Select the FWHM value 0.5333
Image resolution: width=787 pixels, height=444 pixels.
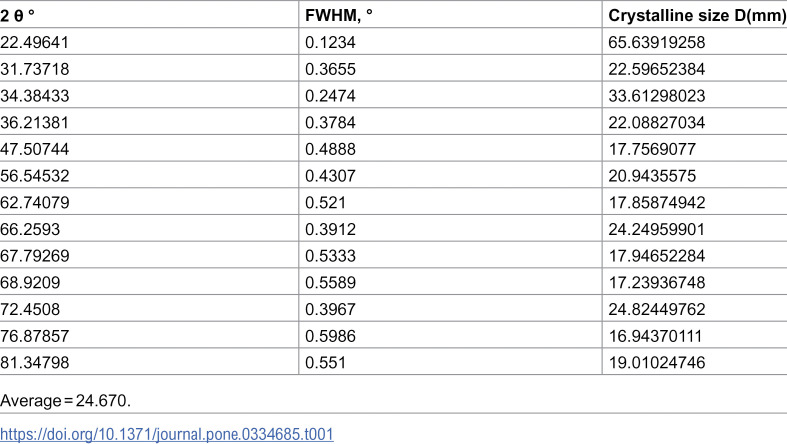330,255
